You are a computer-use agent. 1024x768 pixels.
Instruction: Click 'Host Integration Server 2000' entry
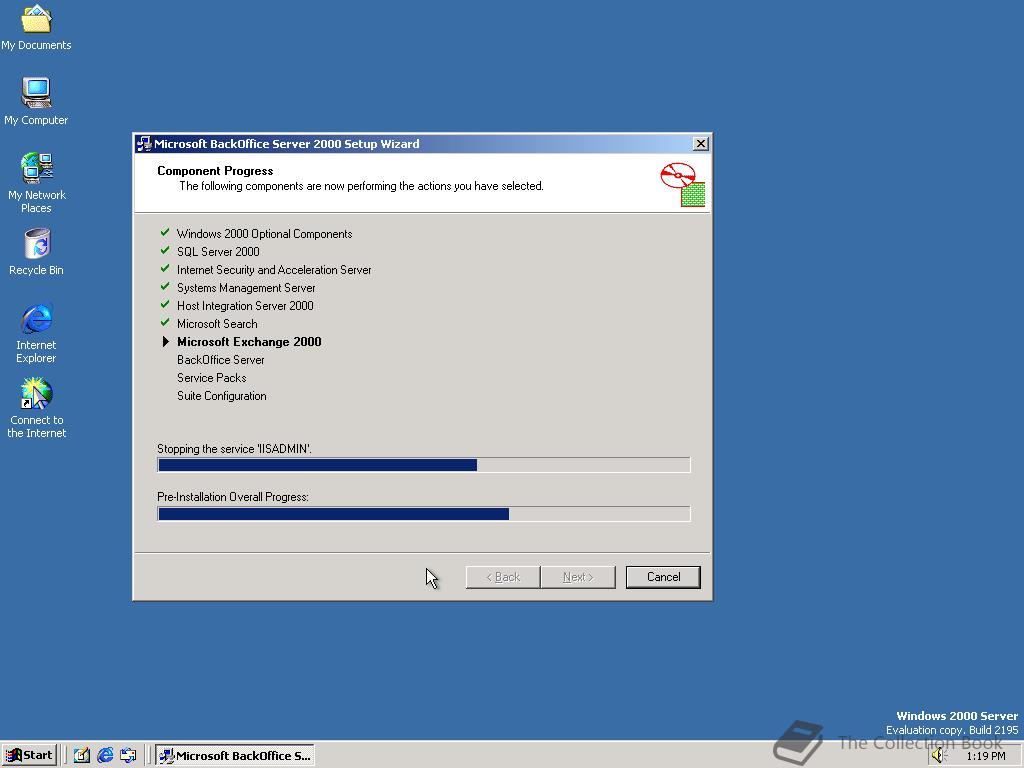[x=245, y=306]
